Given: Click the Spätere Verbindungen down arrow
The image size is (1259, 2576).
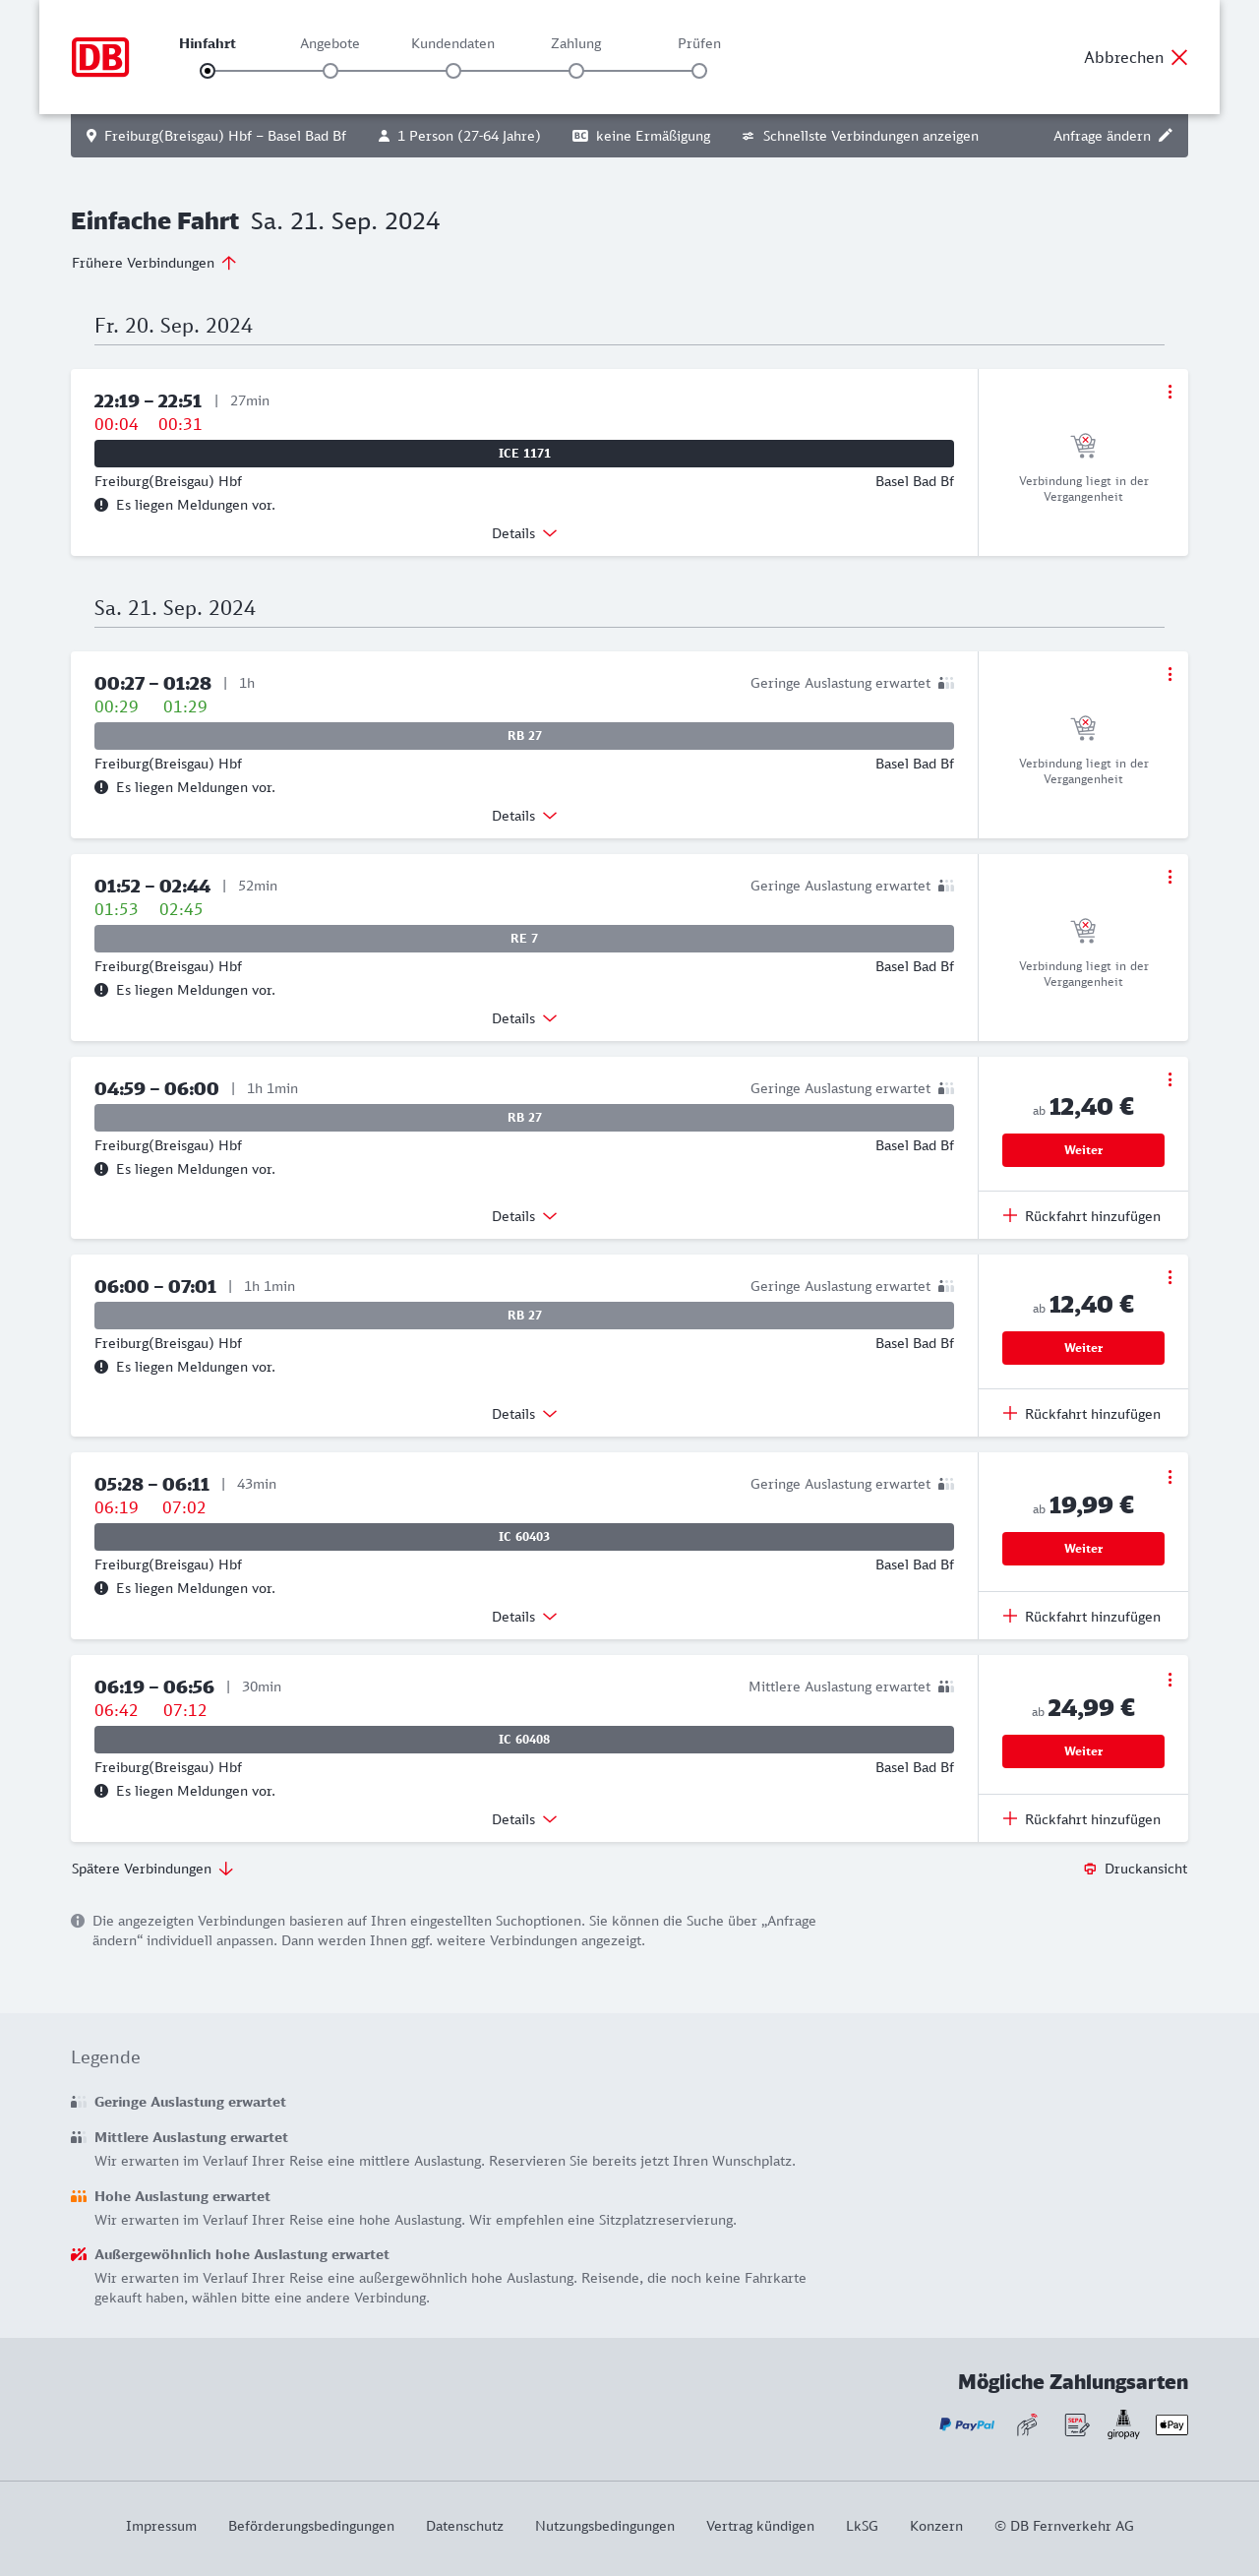Looking at the screenshot, I should click(226, 1869).
